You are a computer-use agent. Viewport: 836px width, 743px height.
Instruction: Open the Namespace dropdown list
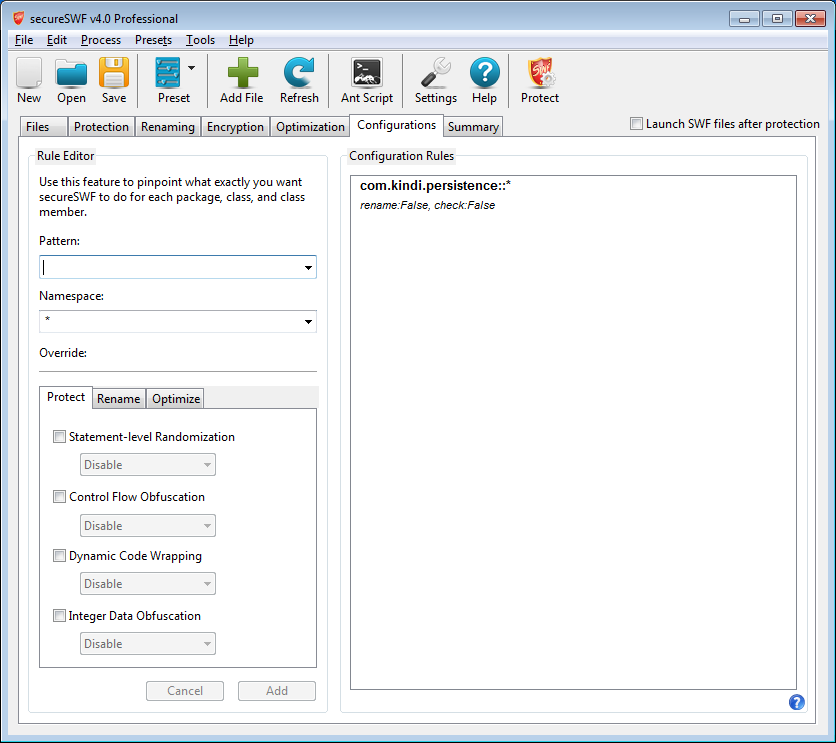tap(308, 322)
